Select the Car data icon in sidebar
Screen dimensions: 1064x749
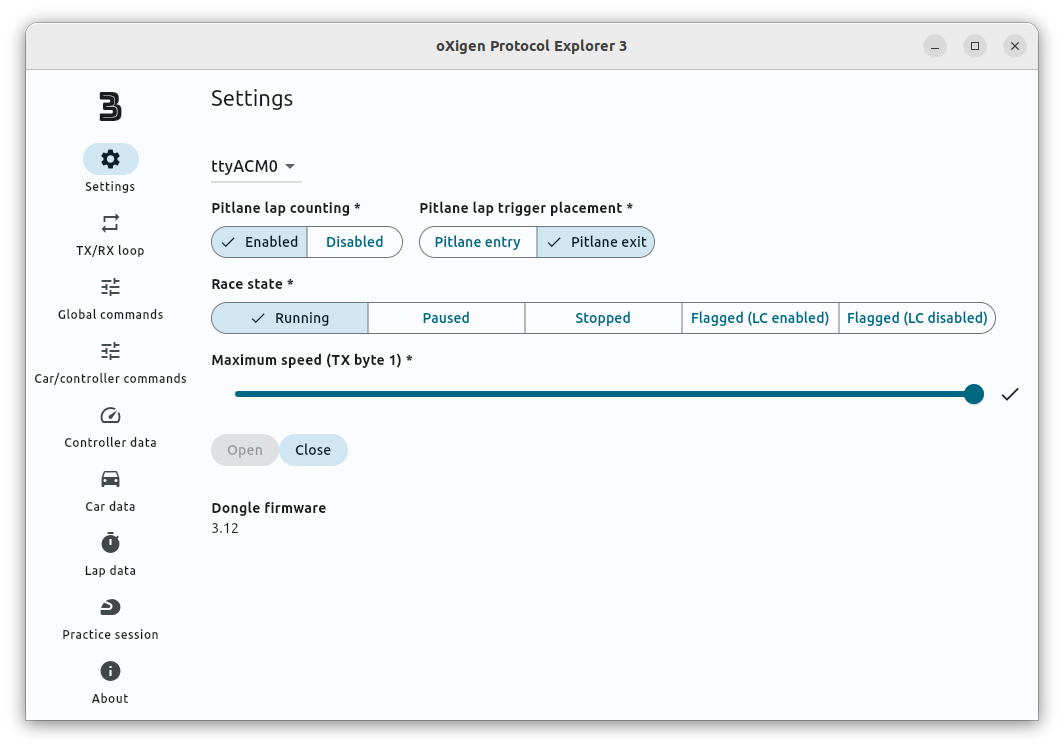coord(110,479)
